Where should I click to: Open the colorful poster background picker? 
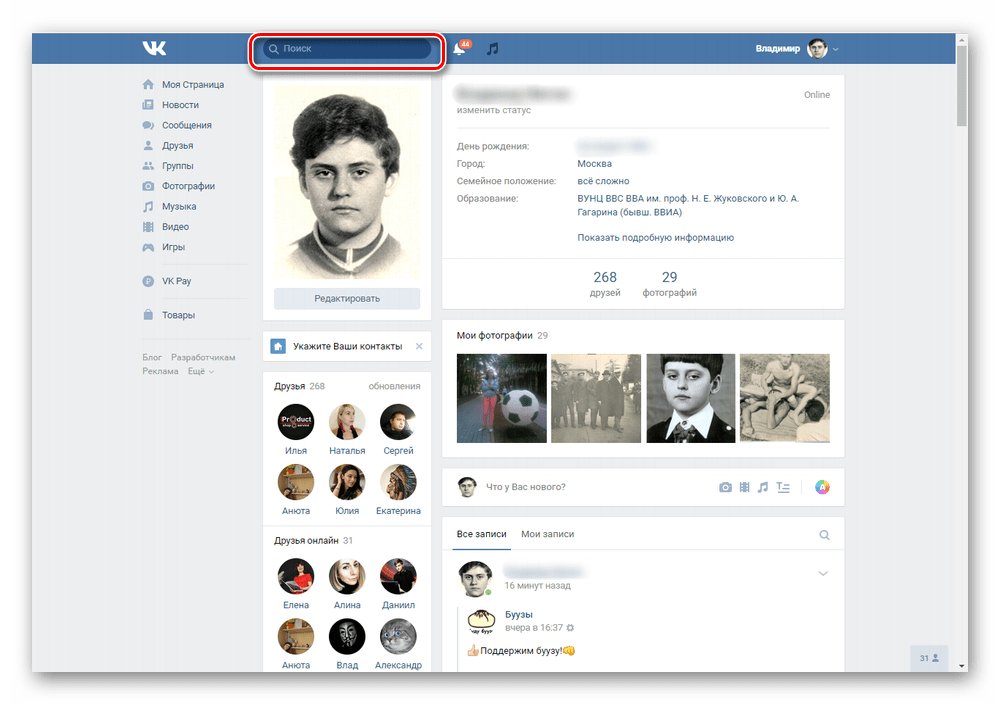pos(822,487)
